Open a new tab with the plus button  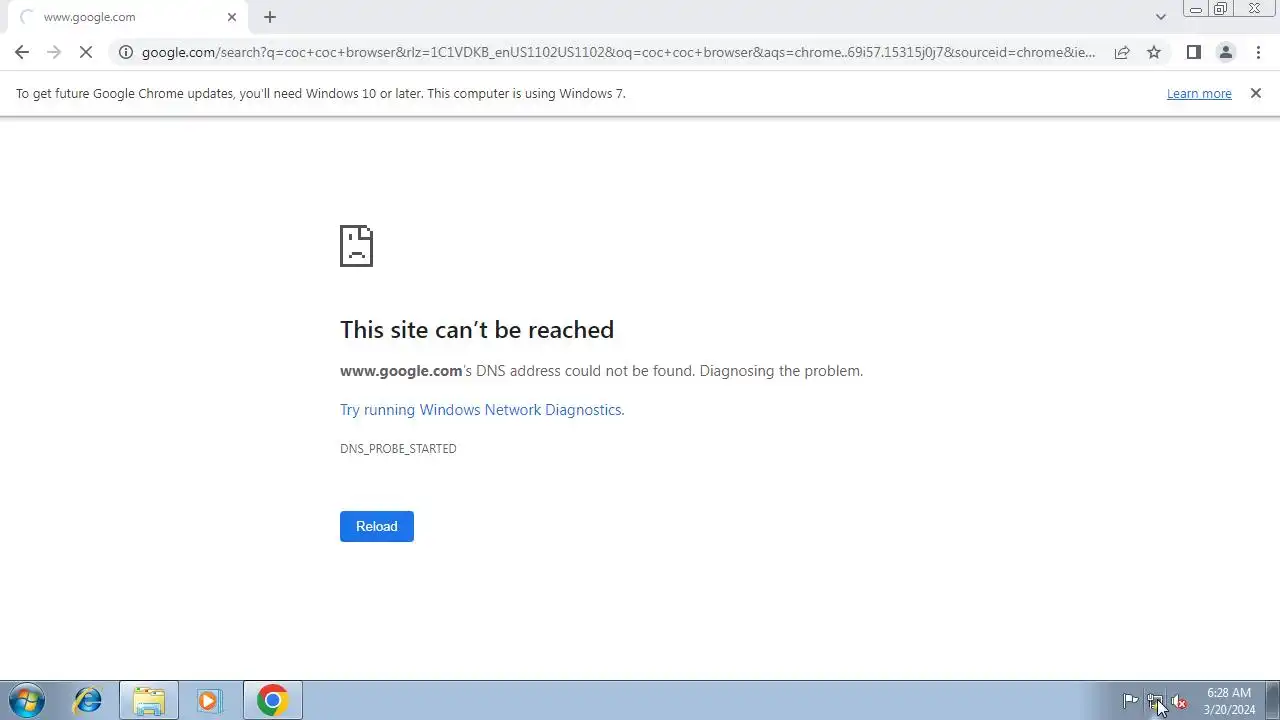(x=270, y=17)
